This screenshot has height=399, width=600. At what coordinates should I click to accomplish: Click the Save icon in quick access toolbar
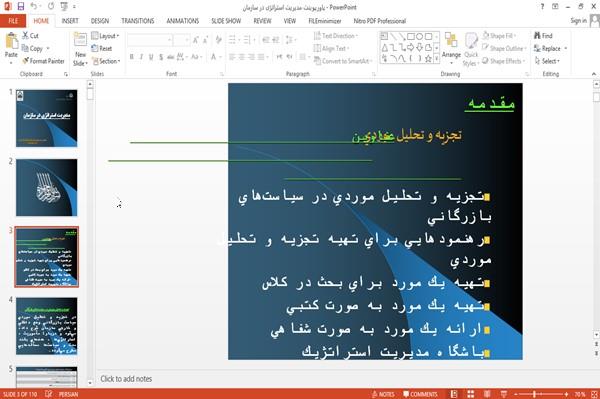(21, 7)
